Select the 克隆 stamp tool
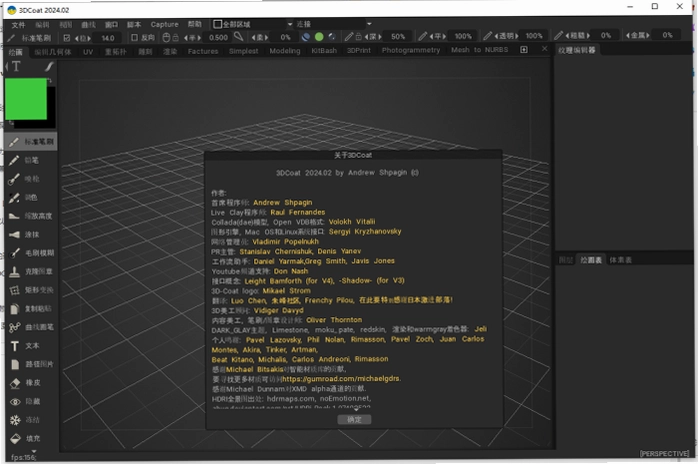Screen dimensions: 698x464 [x=31, y=272]
